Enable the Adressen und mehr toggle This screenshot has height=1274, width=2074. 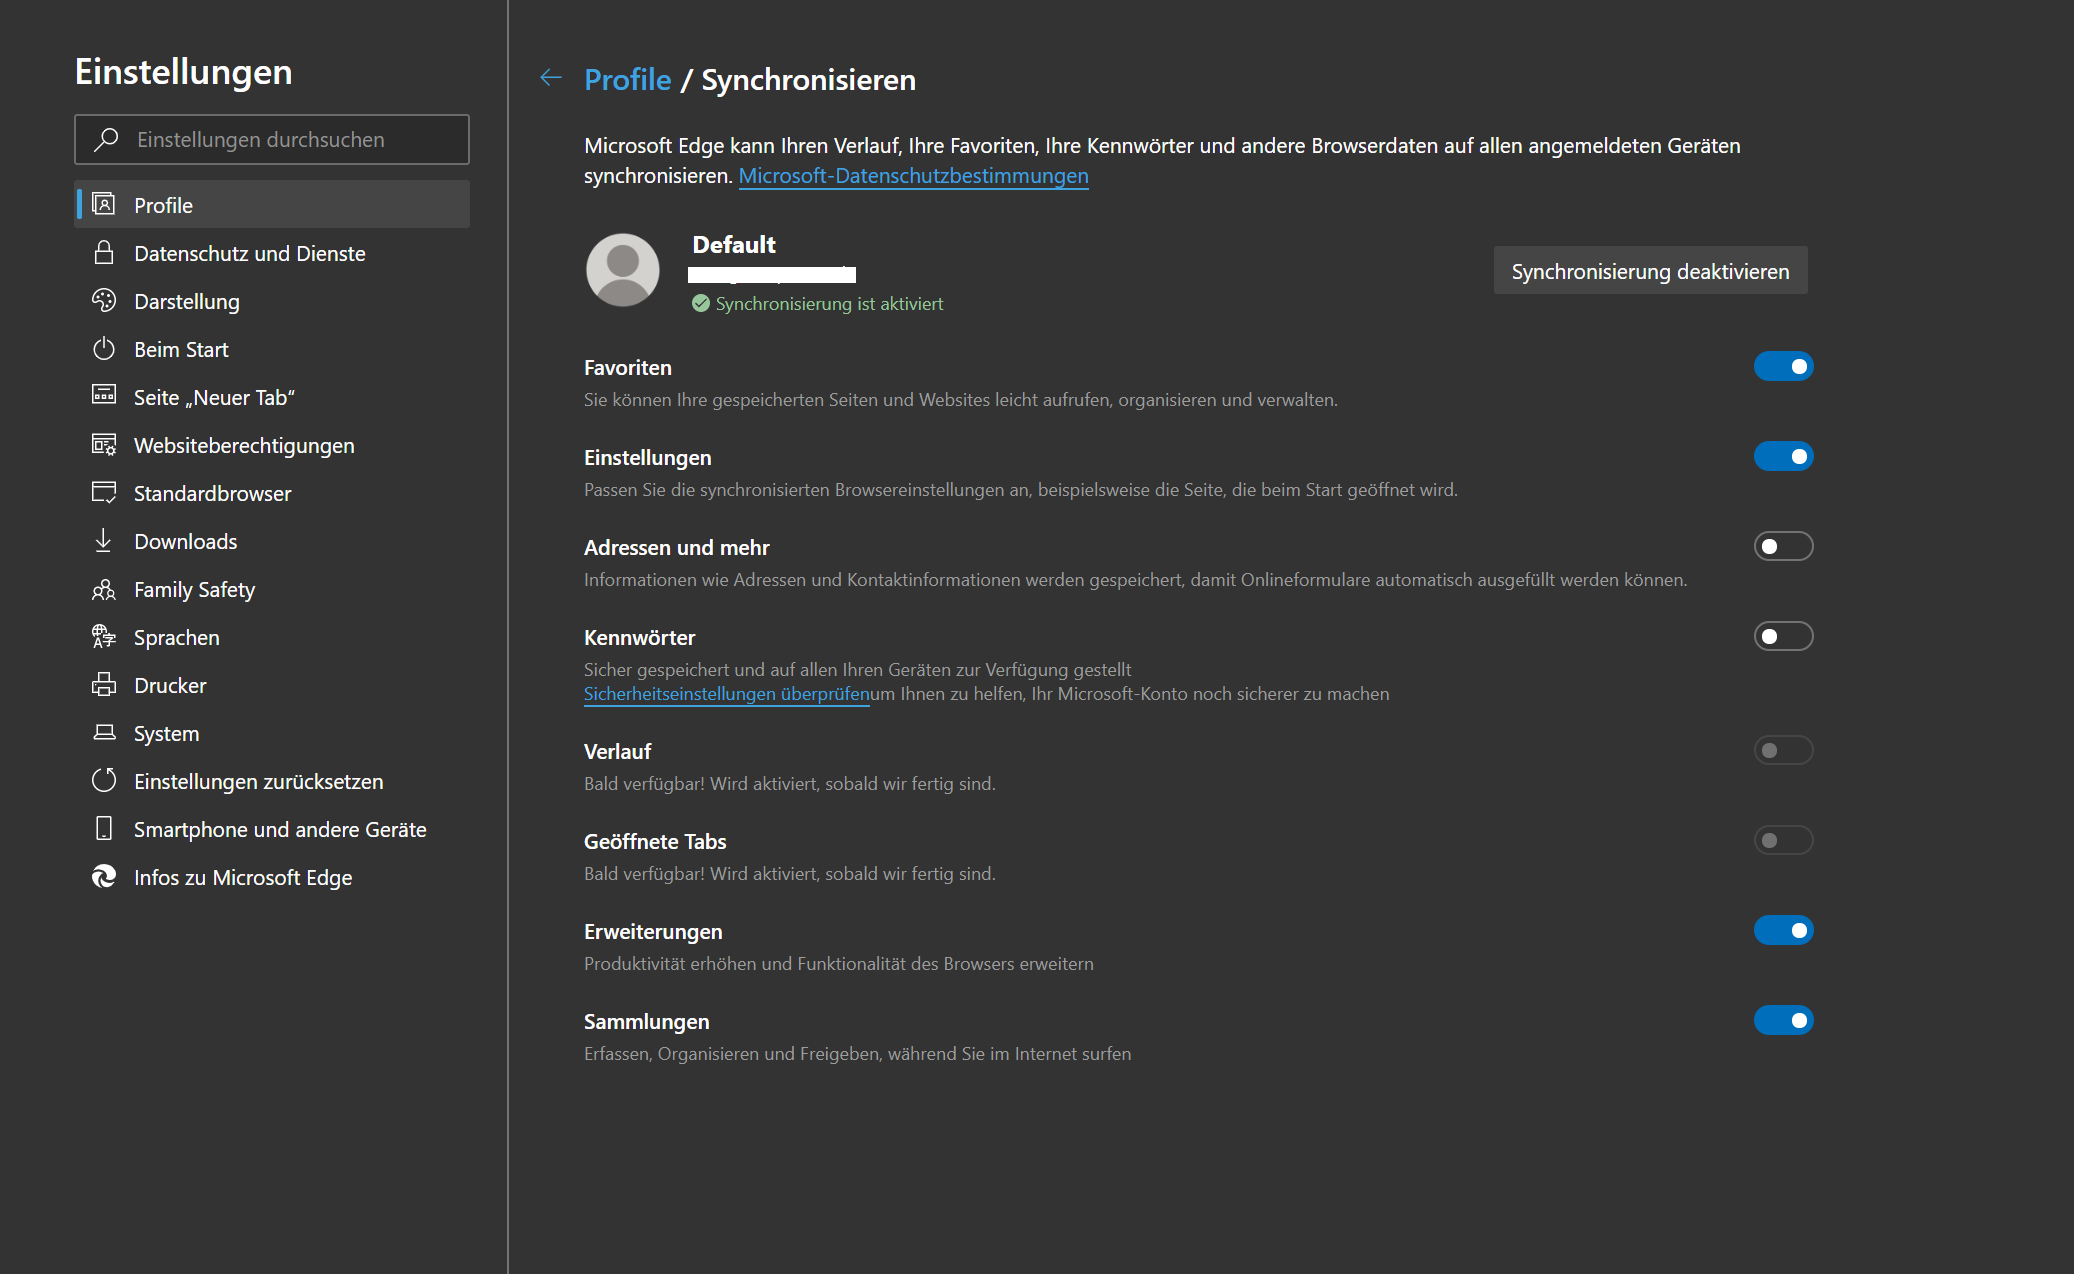1783,547
